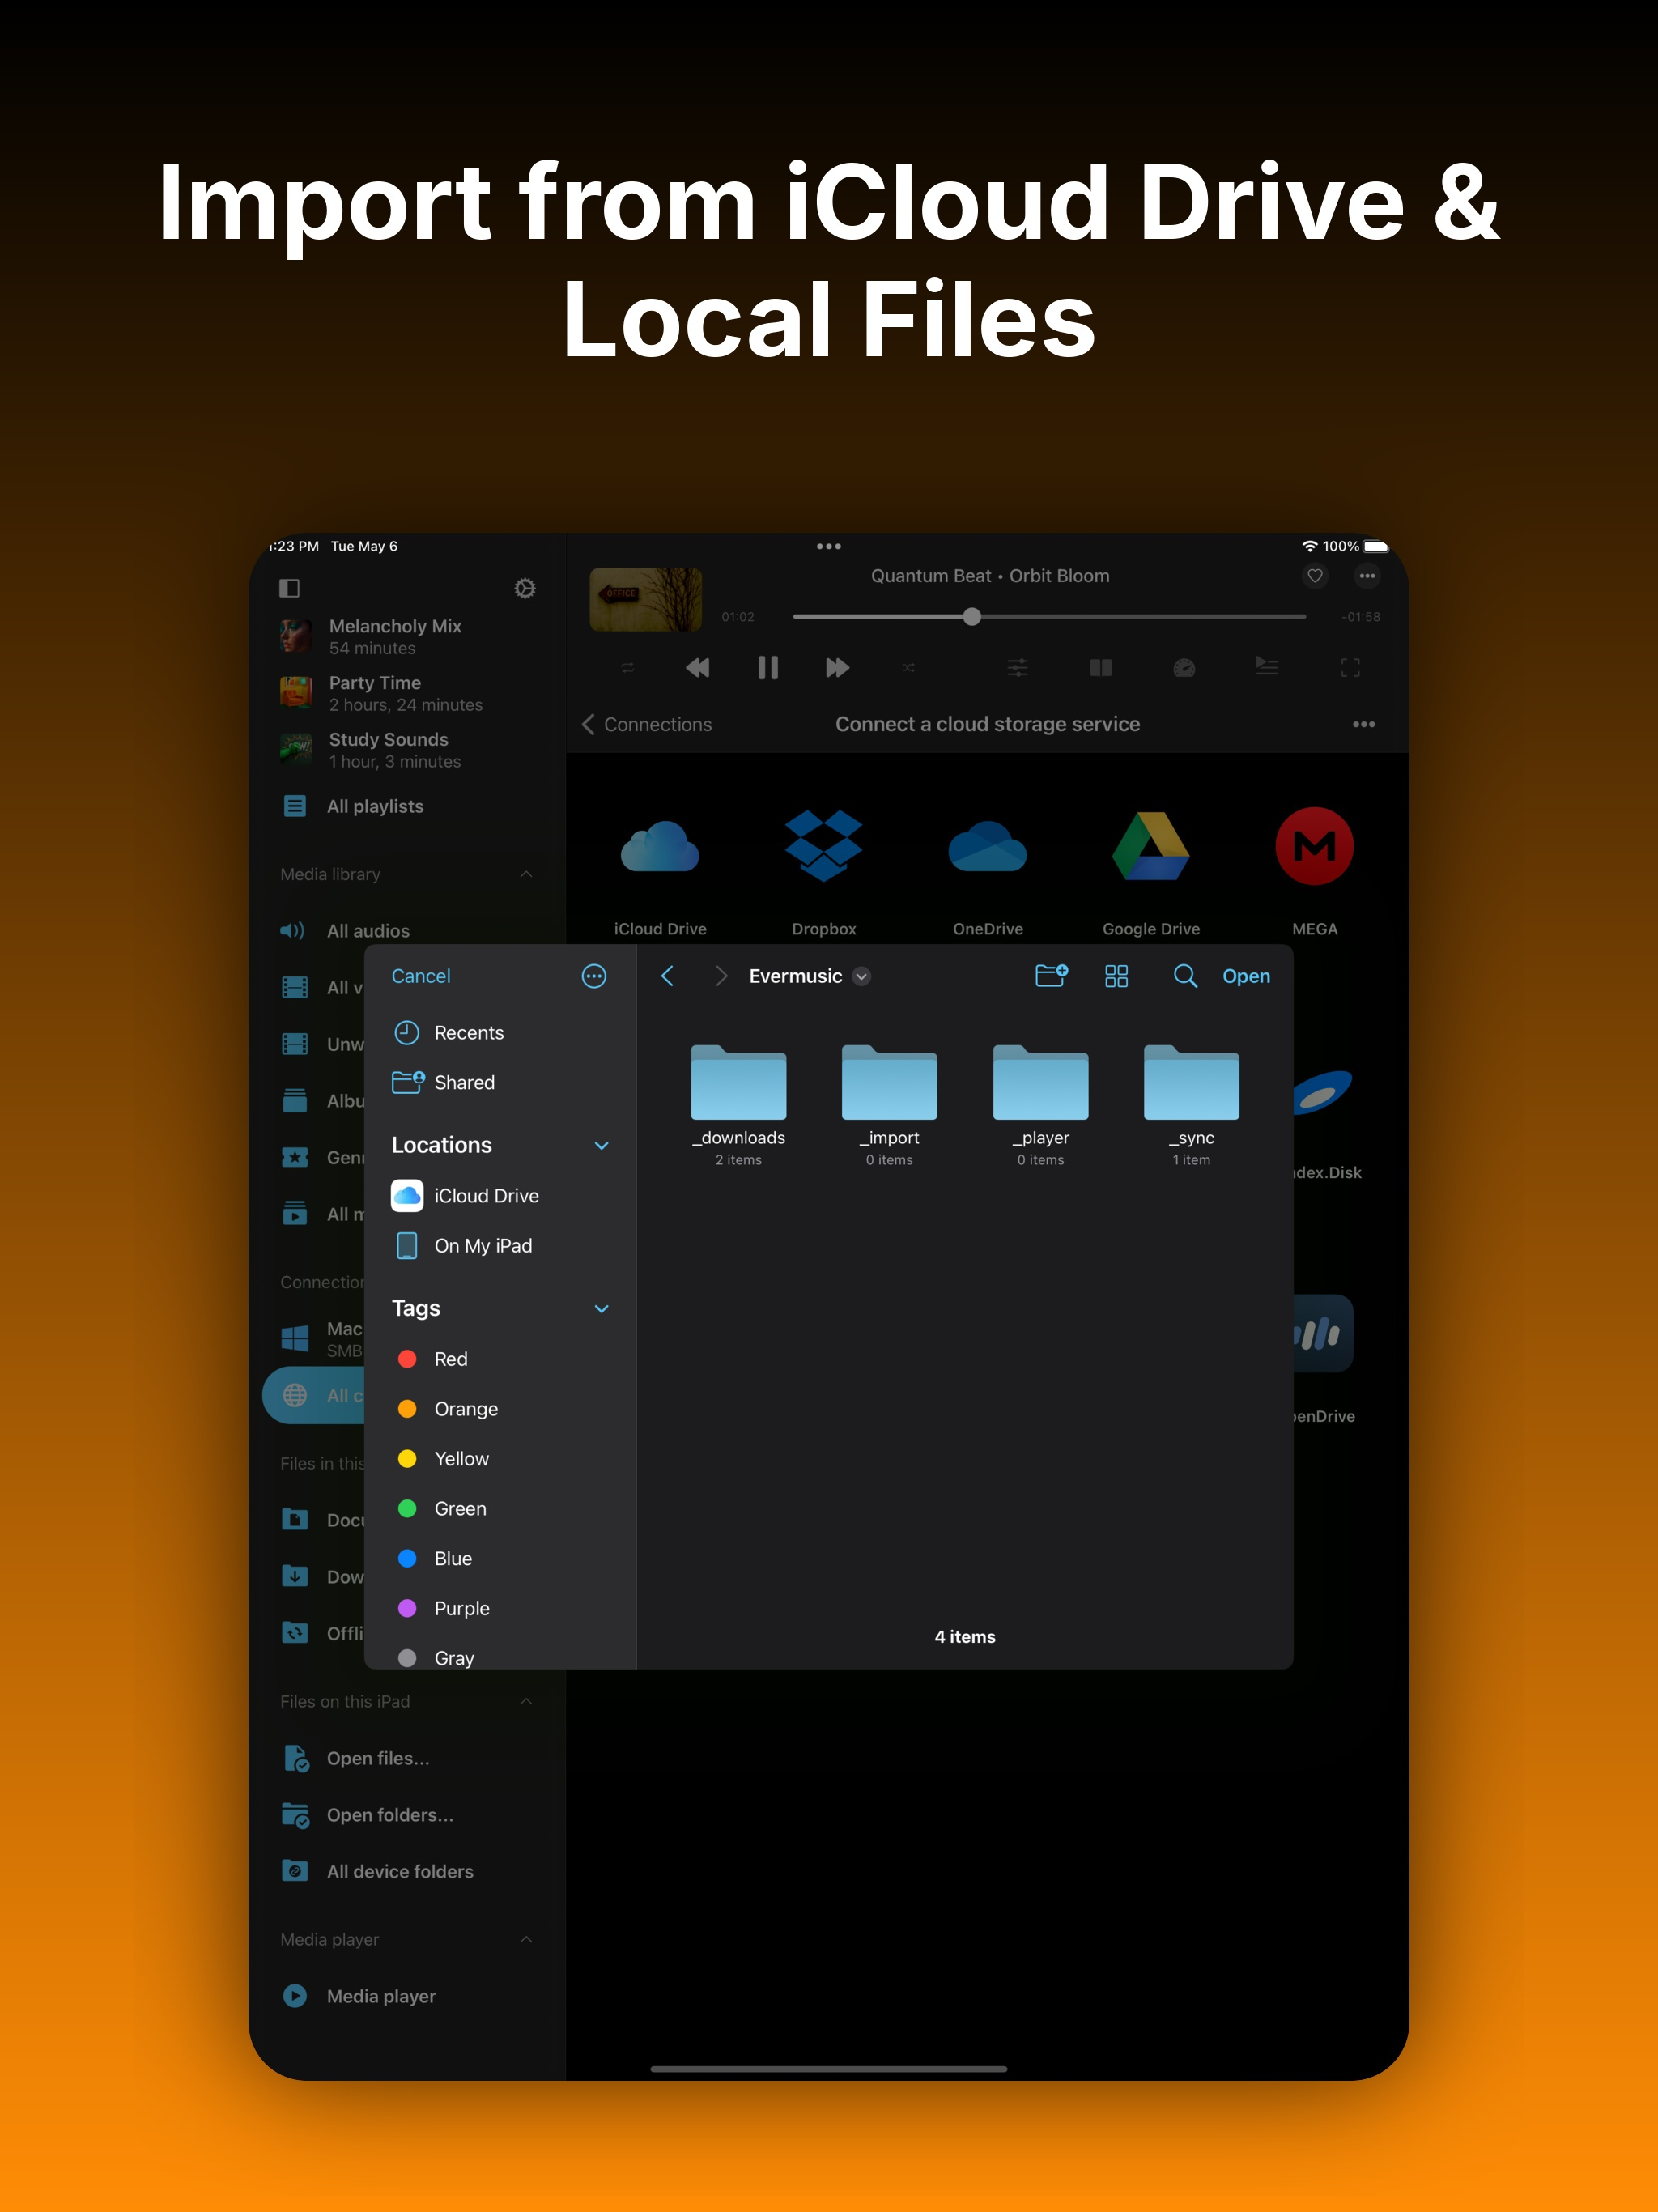This screenshot has width=1658, height=2212.
Task: Click the playback progress slider knob
Action: pos(972,617)
